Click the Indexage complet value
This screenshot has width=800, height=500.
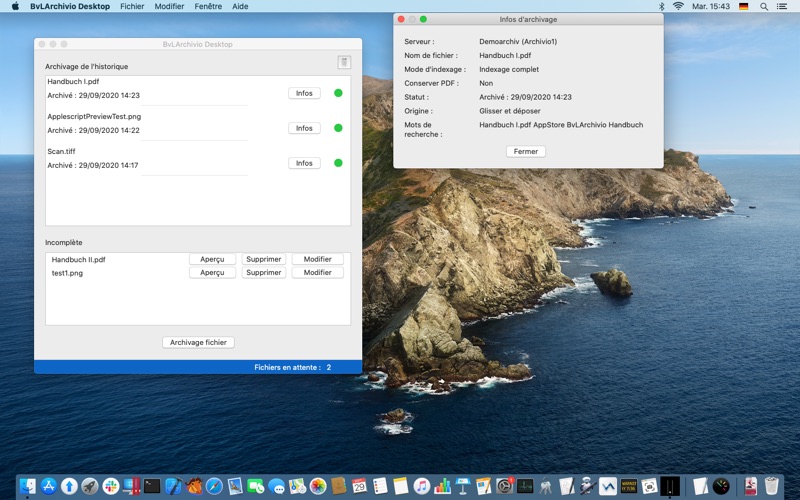pyautogui.click(x=509, y=69)
